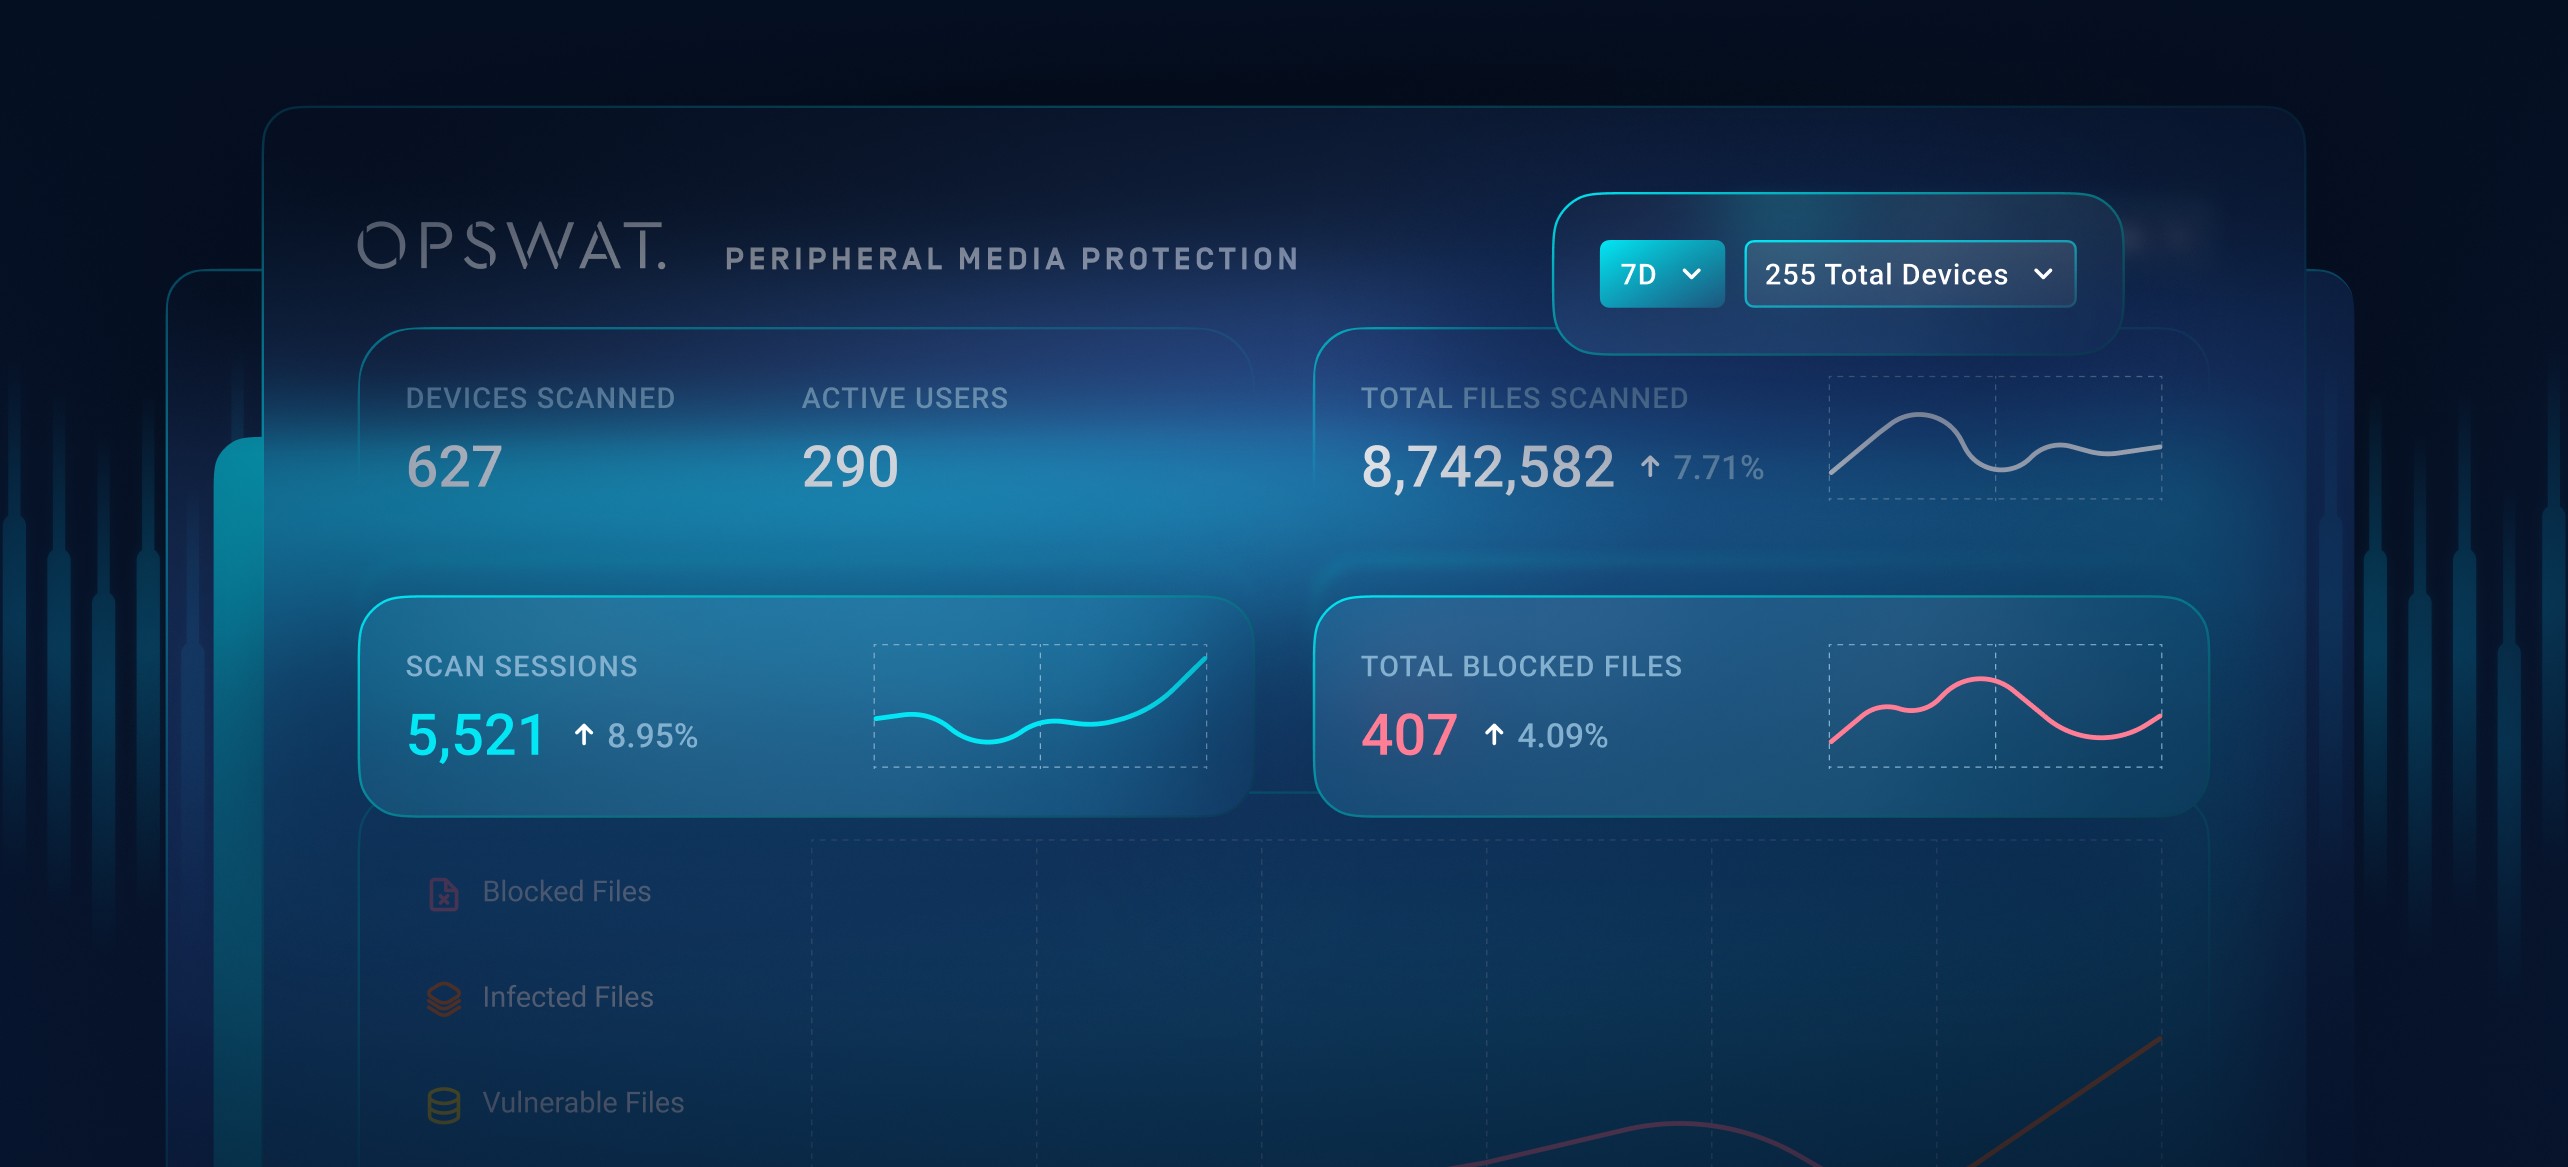The height and width of the screenshot is (1167, 2568).
Task: Click the Blocked Files document icon
Action: coord(443,893)
